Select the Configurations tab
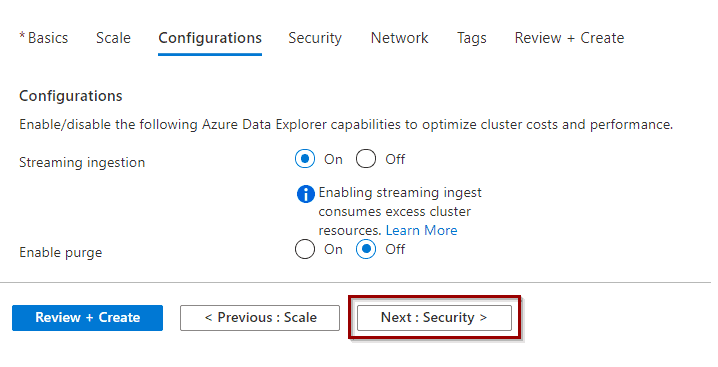Screen dimensions: 718x367 click(x=210, y=38)
